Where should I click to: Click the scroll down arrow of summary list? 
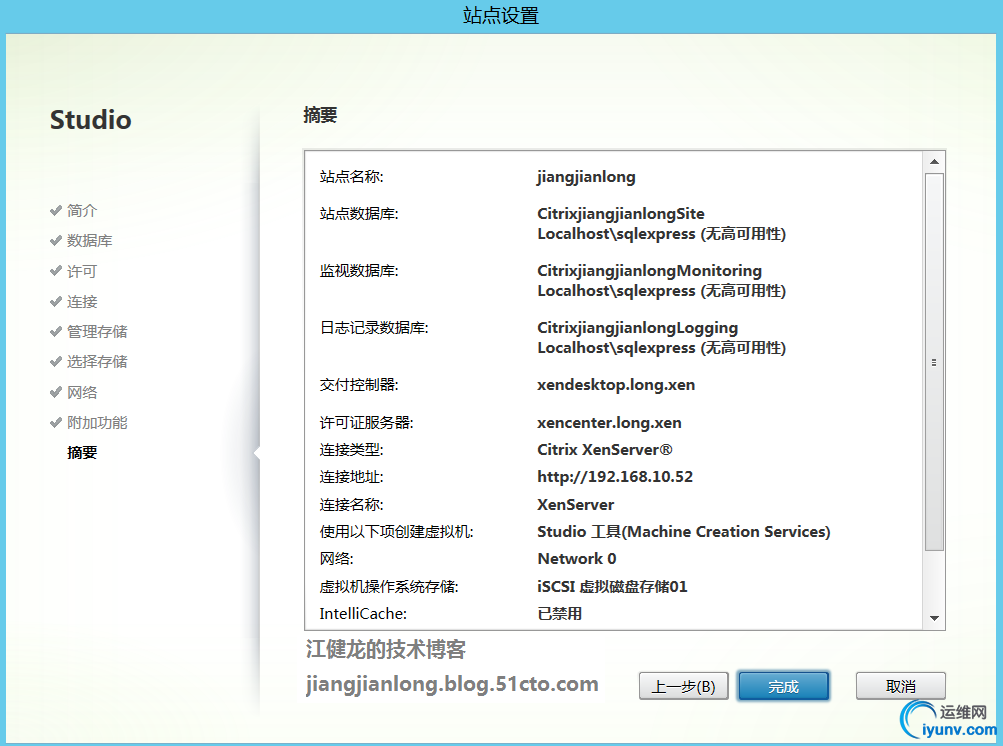(935, 618)
